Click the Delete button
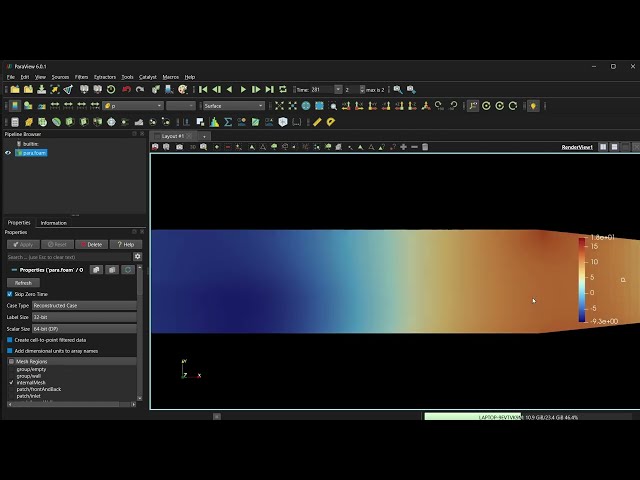 [x=91, y=244]
